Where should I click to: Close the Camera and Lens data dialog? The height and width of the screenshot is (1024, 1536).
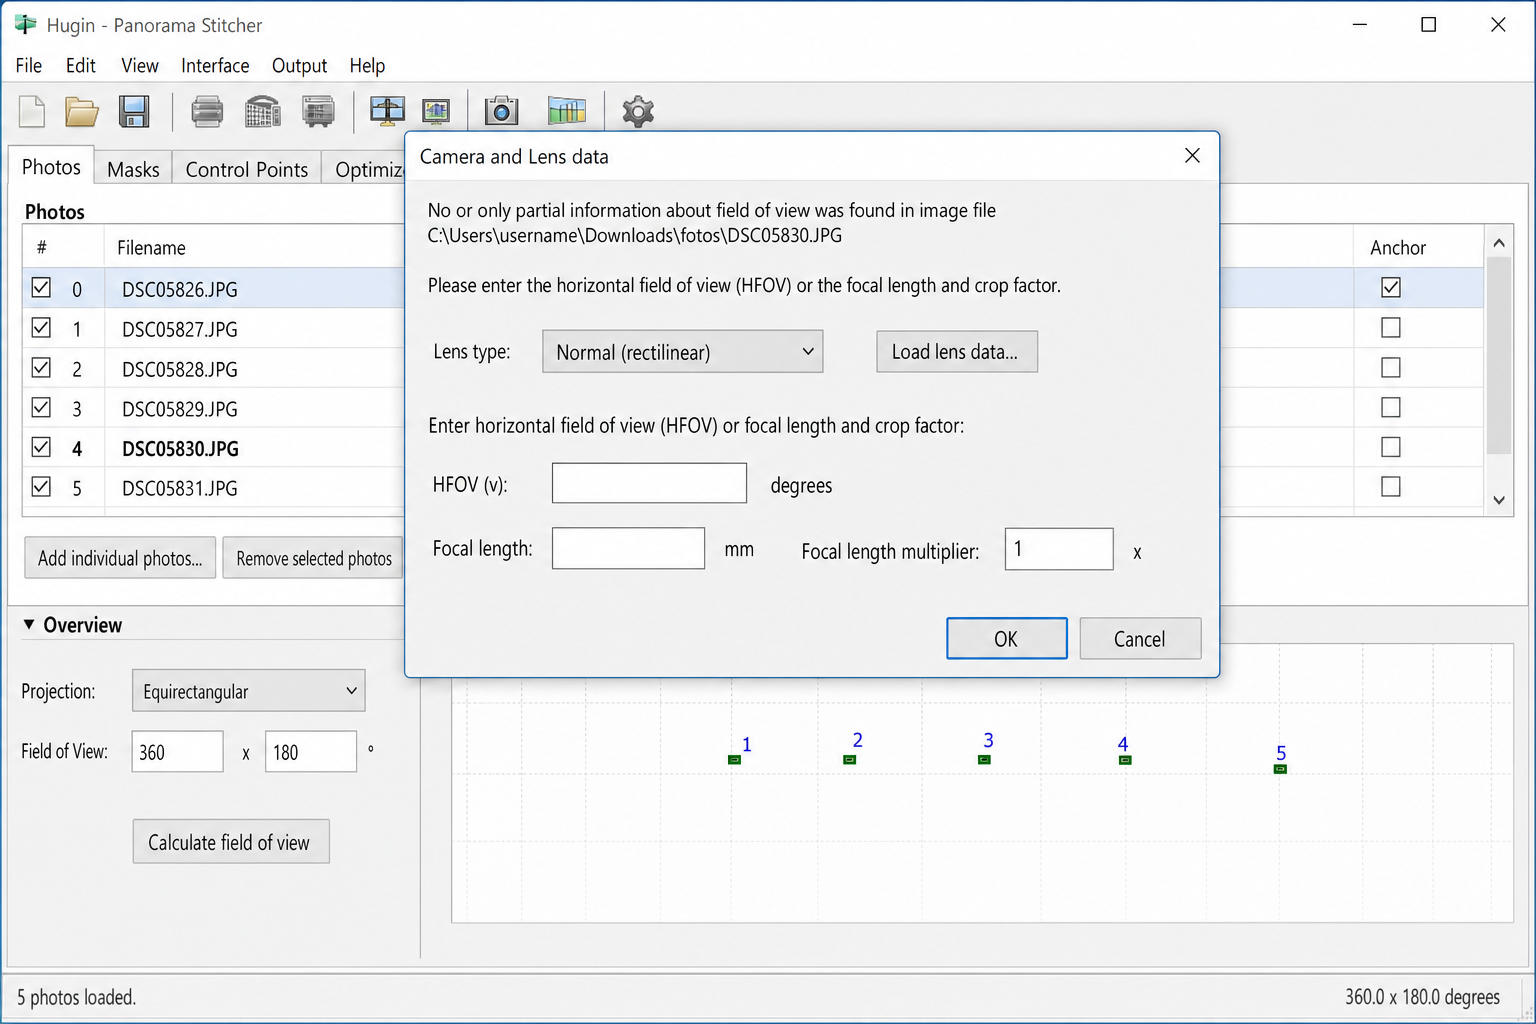point(1192,155)
